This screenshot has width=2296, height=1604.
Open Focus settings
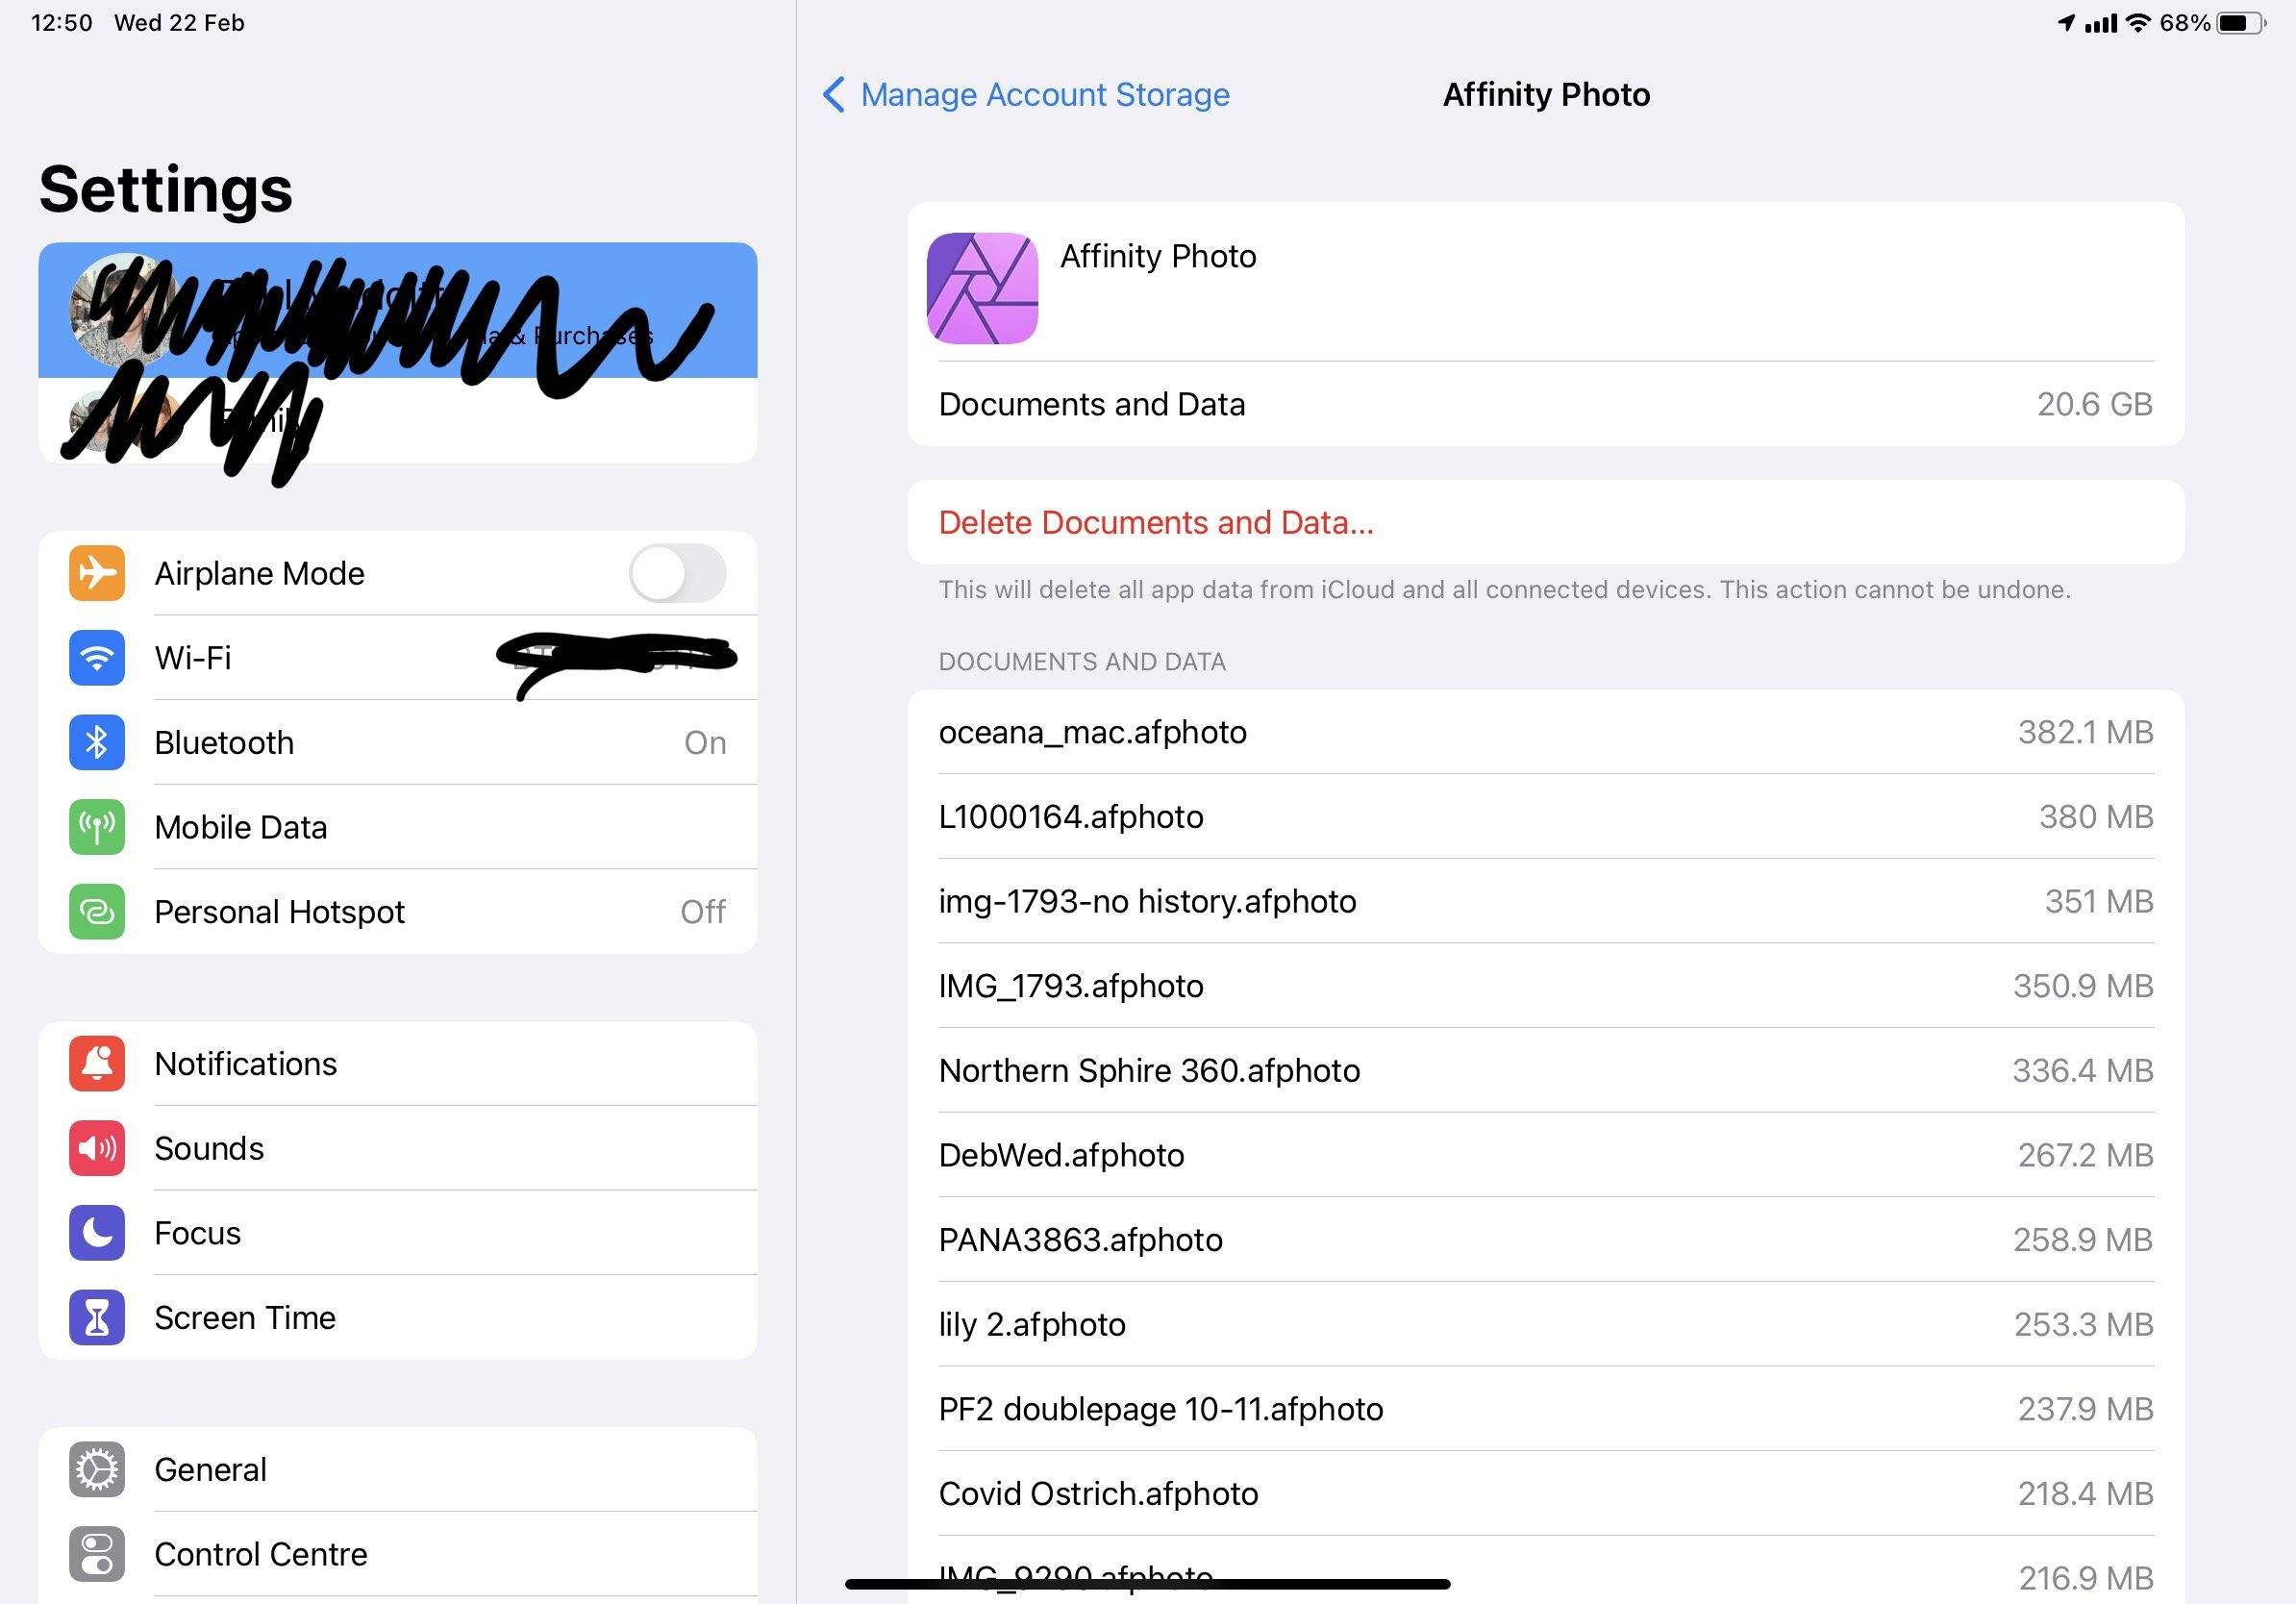(x=398, y=1232)
